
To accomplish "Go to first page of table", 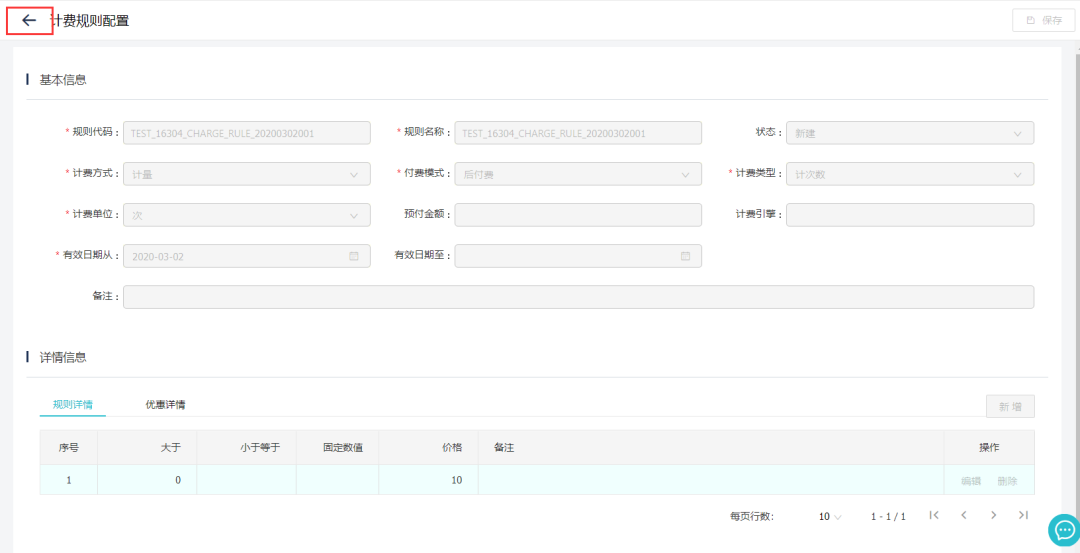I will [933, 515].
